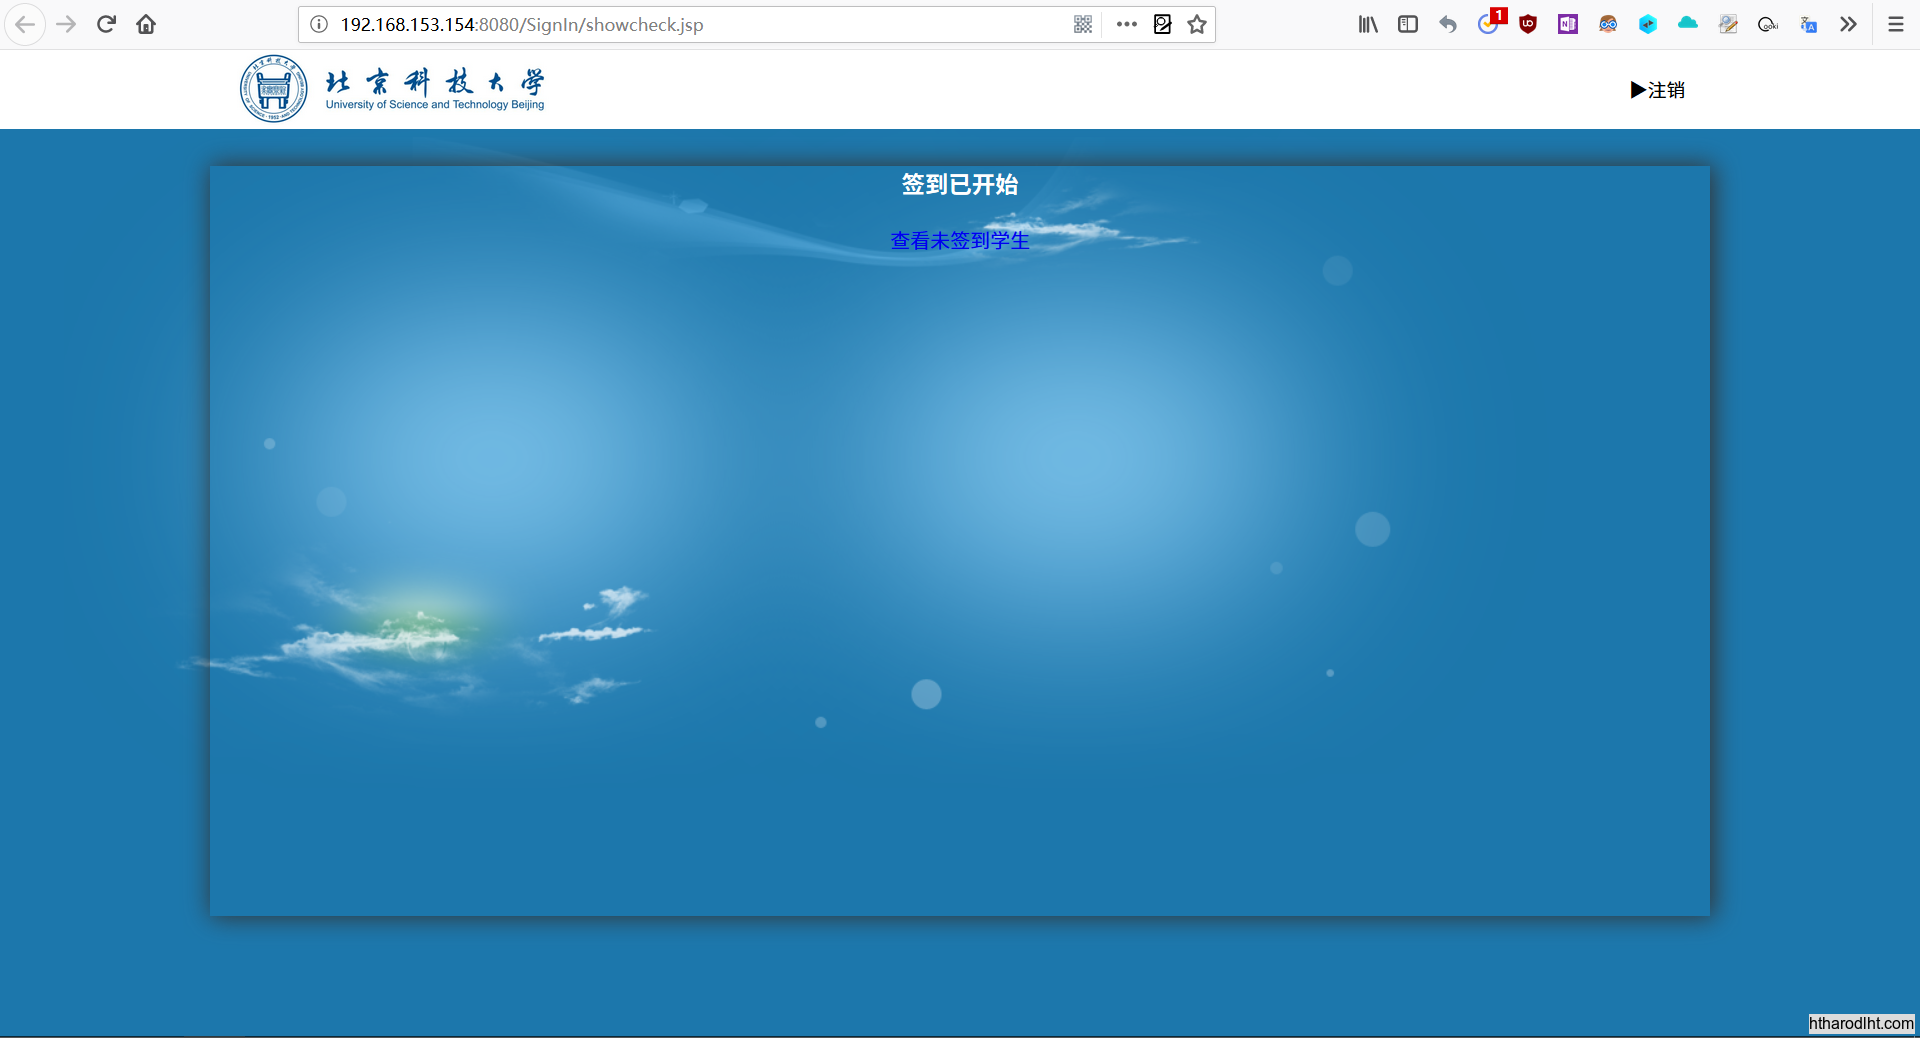Click the 注销 logout link
The height and width of the screenshot is (1038, 1920).
coord(1658,90)
